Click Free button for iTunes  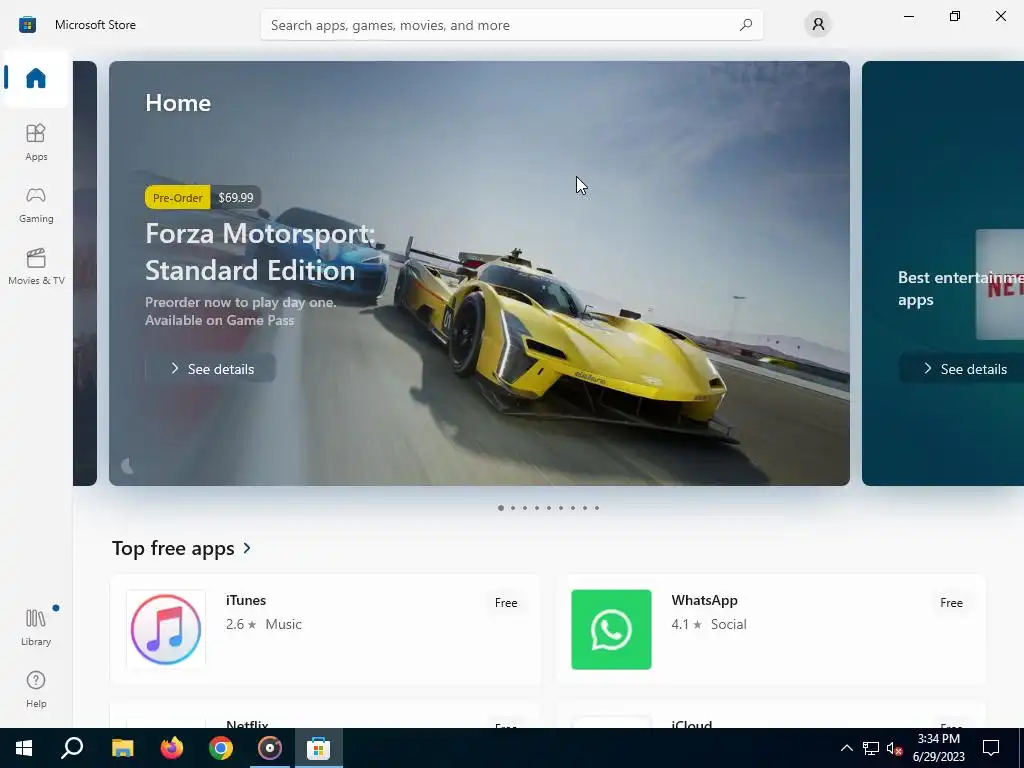[506, 603]
